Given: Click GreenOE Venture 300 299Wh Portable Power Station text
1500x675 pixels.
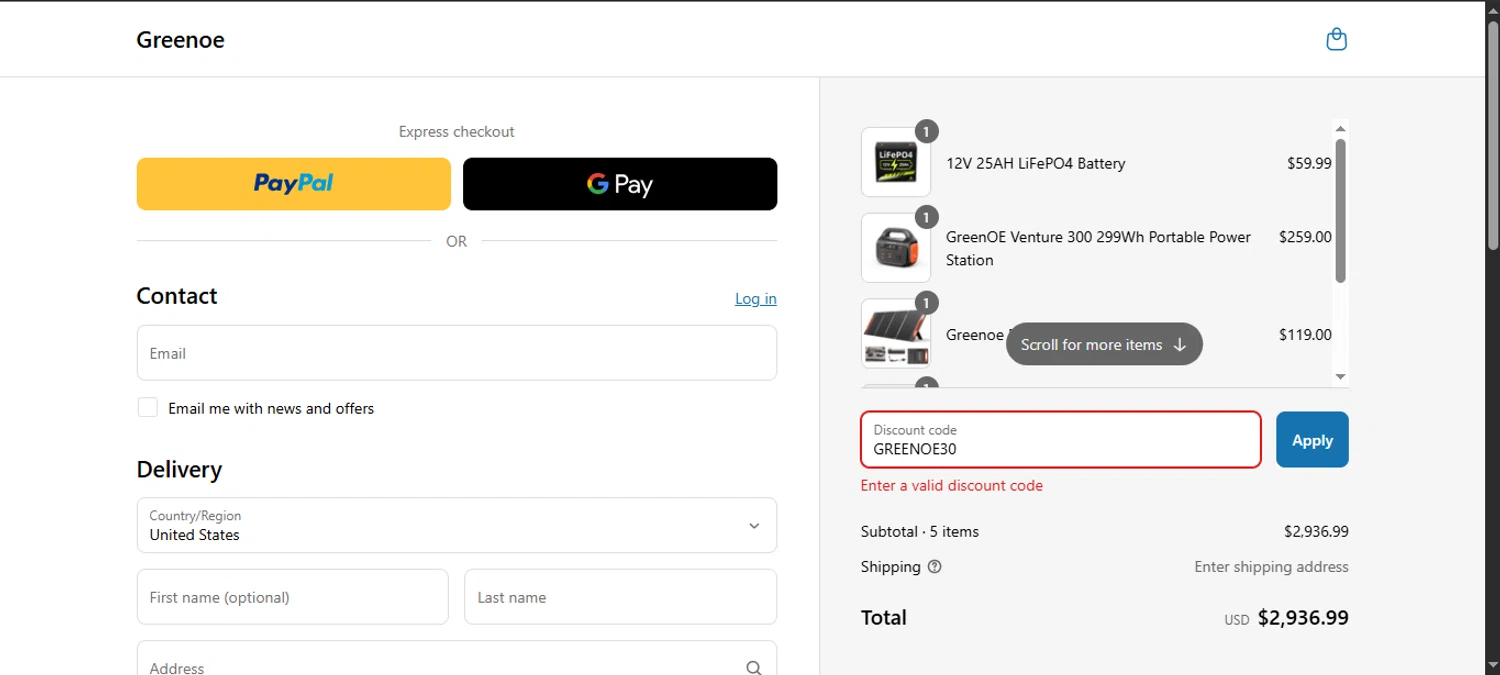Looking at the screenshot, I should [x=1099, y=248].
